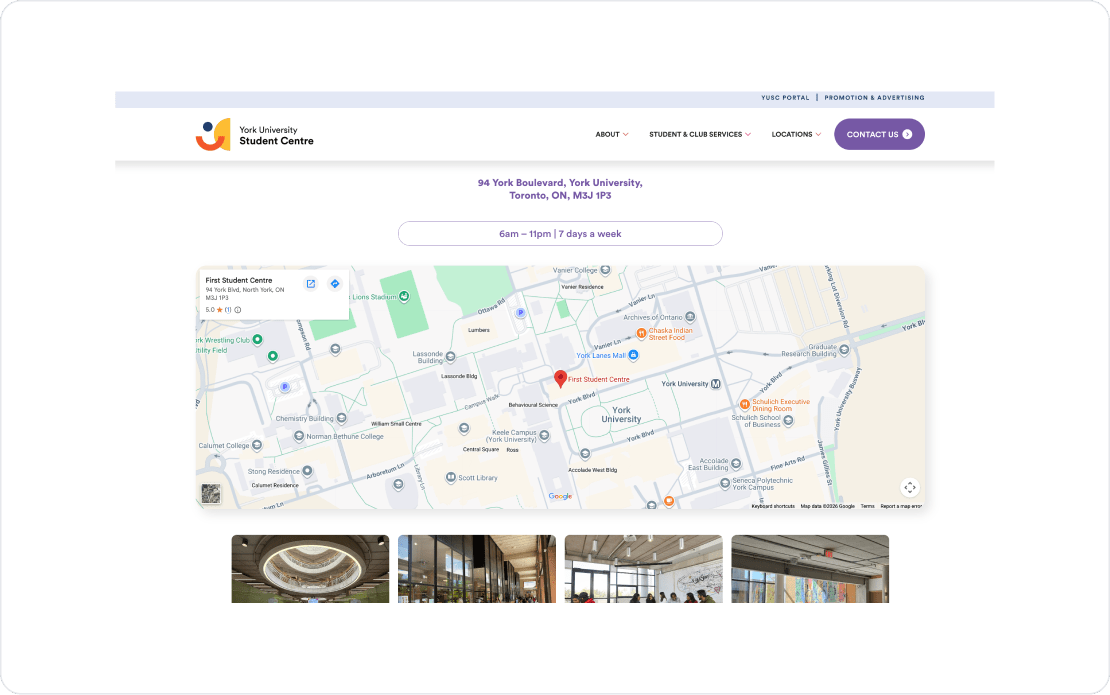Select the Scott Library marker icon

coord(450,478)
